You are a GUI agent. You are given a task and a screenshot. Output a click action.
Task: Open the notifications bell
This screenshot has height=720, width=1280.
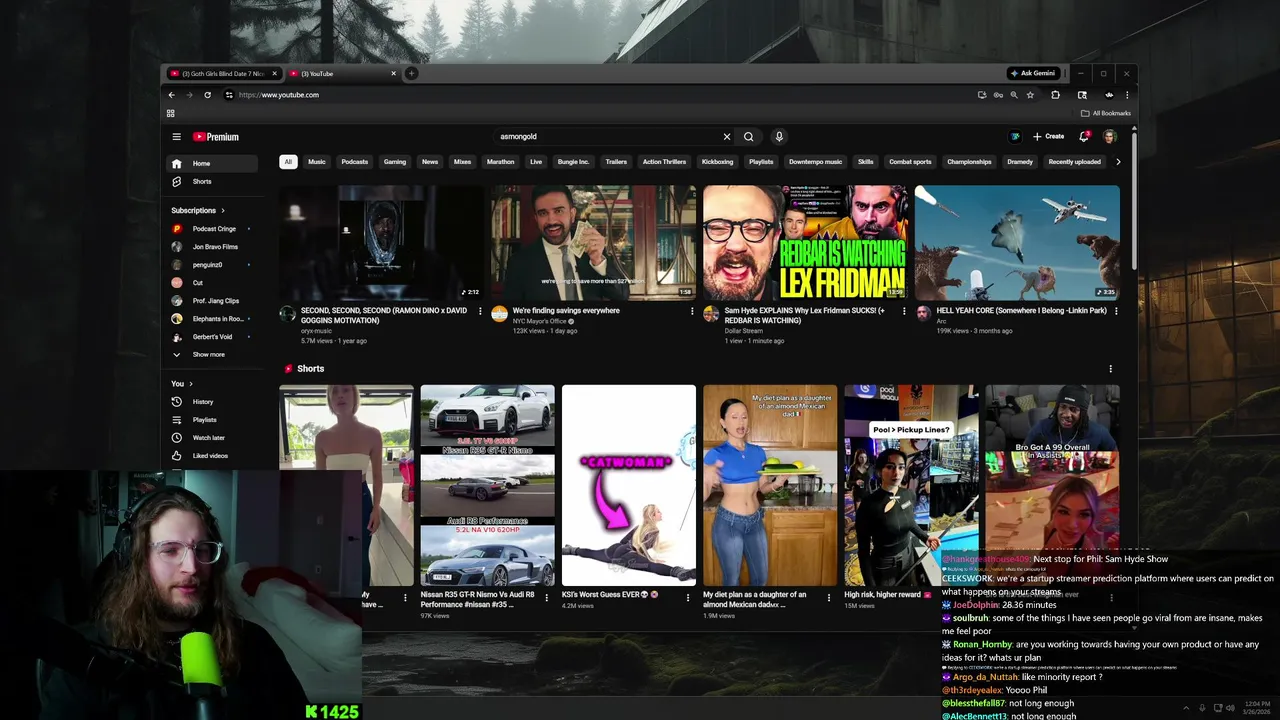point(1084,136)
